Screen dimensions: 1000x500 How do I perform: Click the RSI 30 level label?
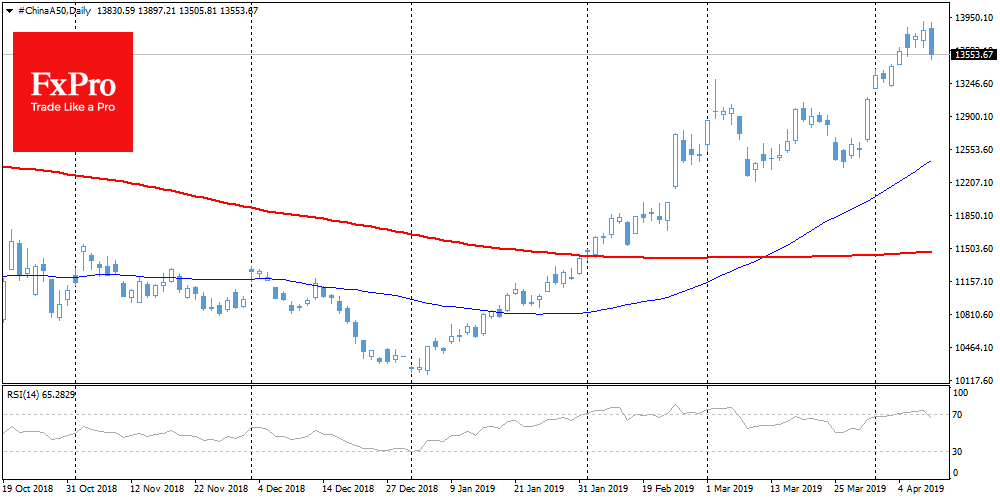click(x=958, y=452)
